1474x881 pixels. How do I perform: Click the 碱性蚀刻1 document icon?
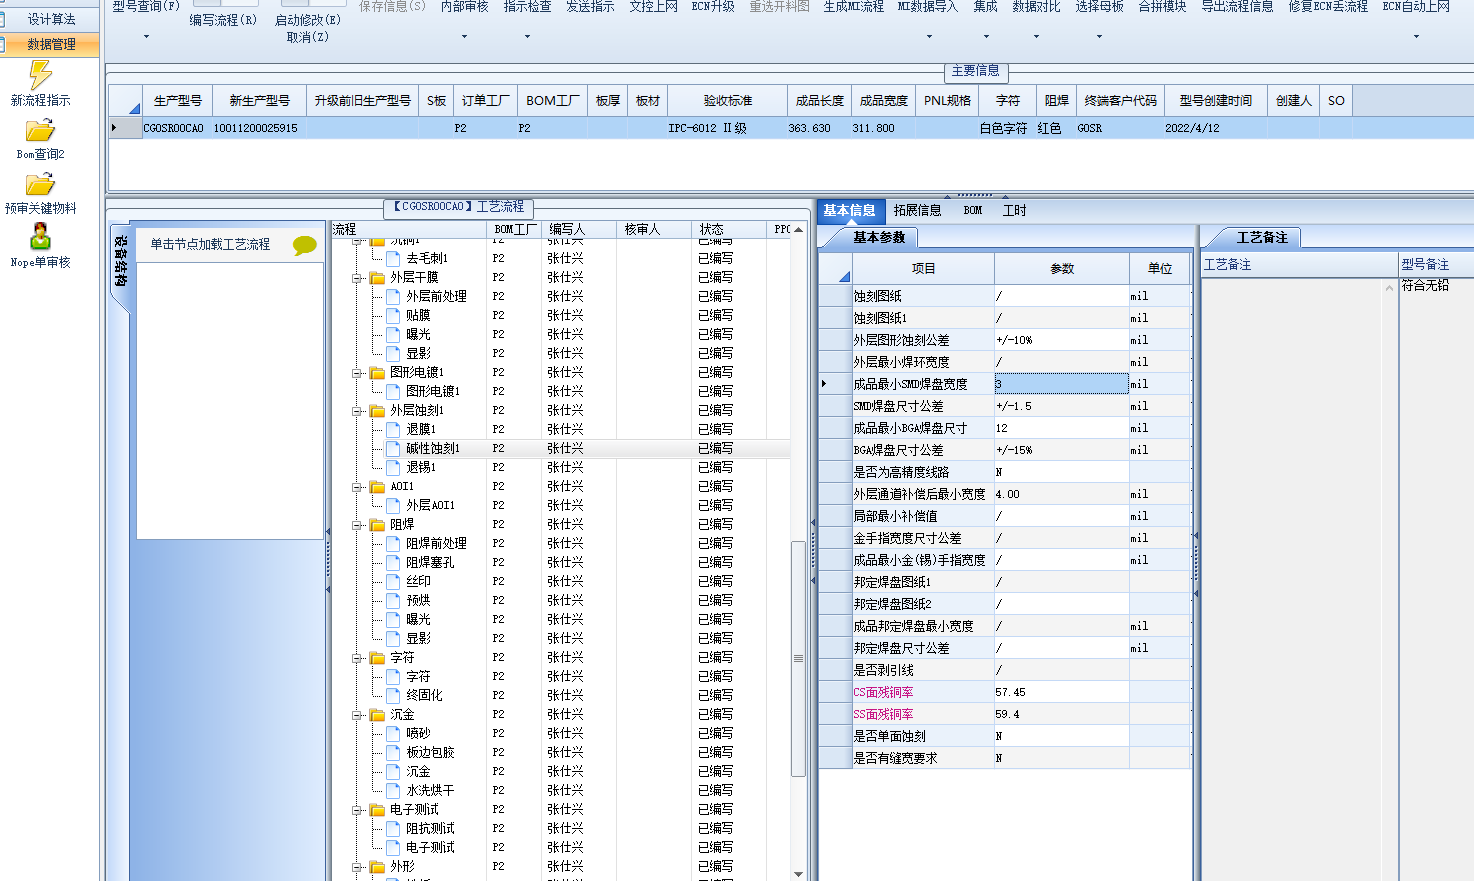(393, 448)
